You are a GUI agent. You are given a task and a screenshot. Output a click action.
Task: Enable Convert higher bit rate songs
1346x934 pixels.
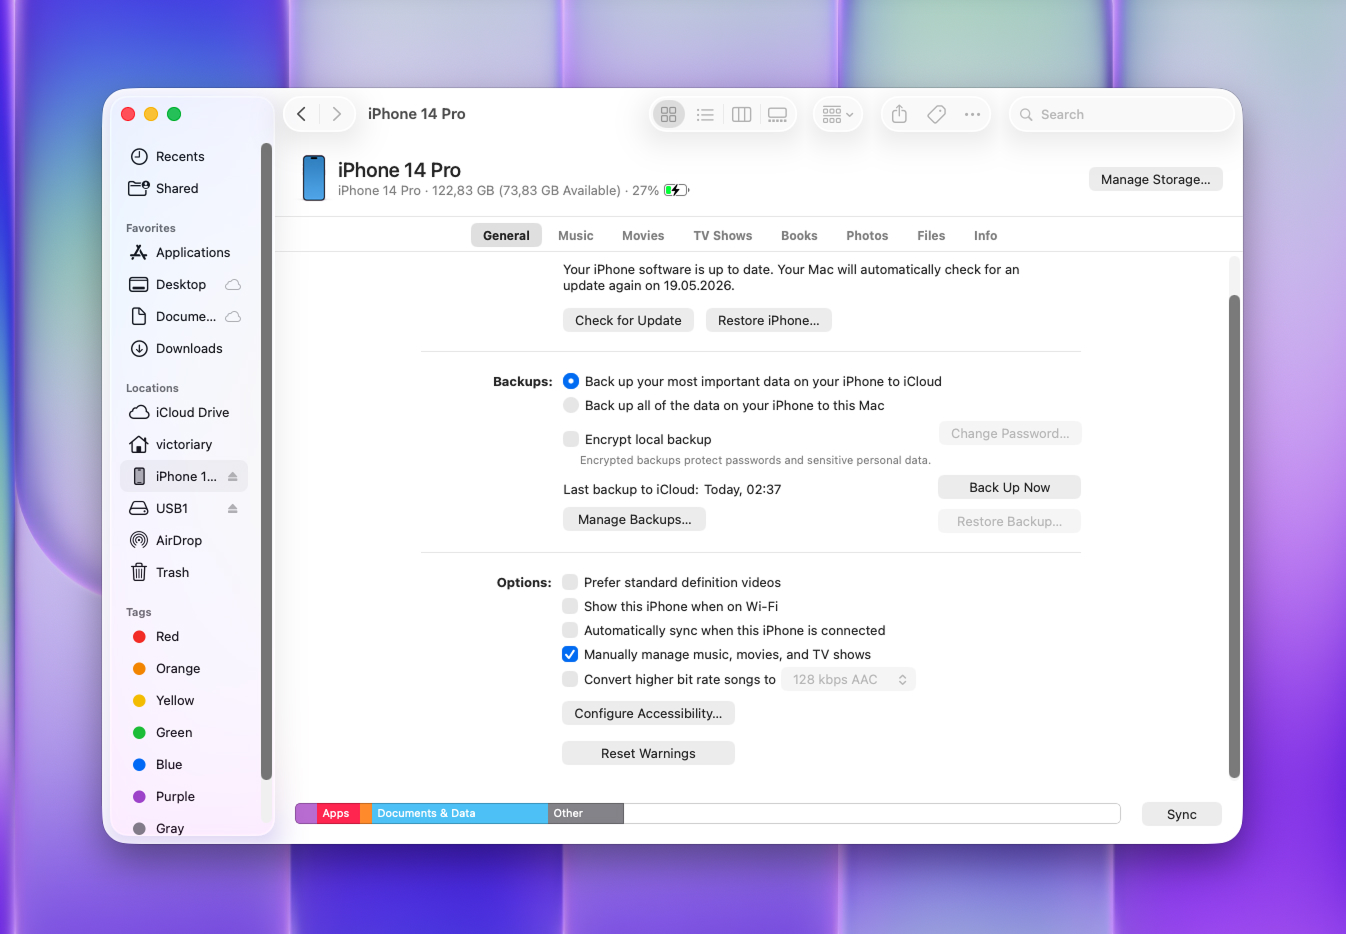570,679
